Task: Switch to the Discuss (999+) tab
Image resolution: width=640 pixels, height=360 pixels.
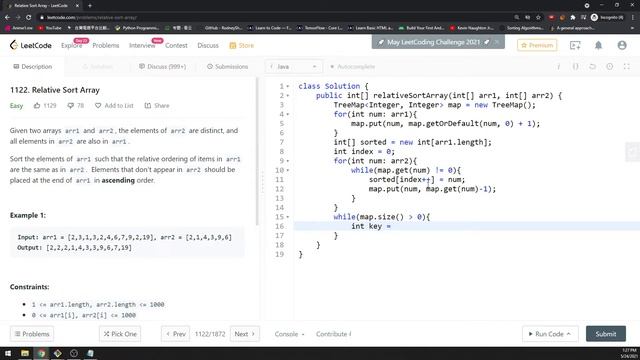Action: 162,67
